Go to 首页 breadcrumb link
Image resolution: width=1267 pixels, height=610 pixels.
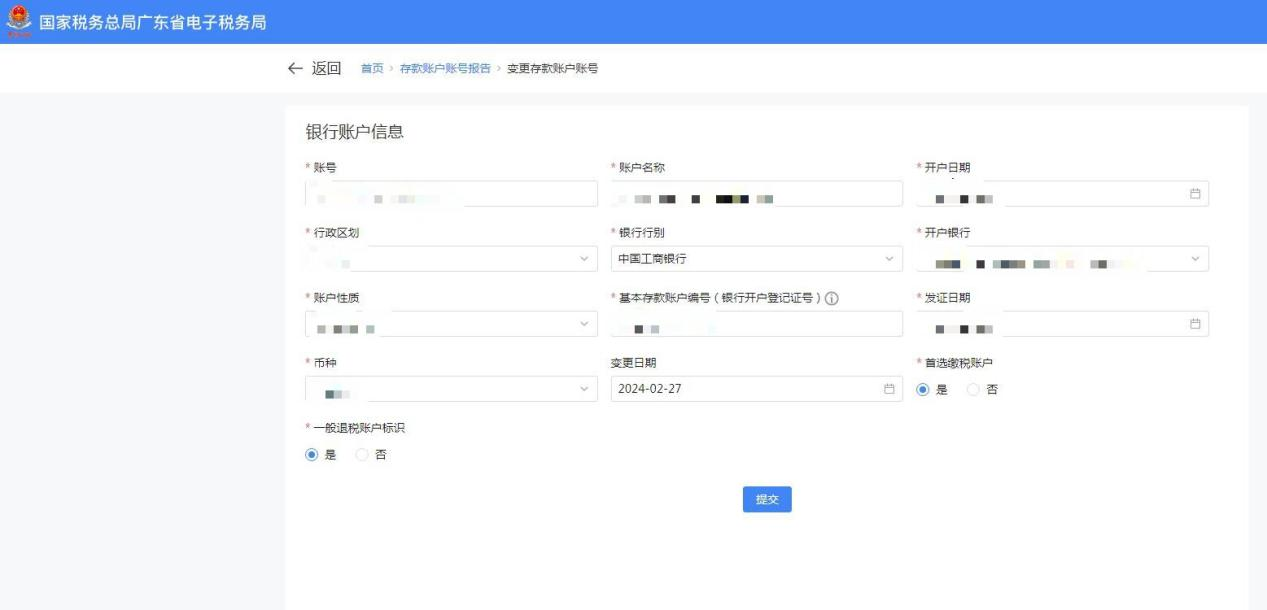pyautogui.click(x=372, y=69)
